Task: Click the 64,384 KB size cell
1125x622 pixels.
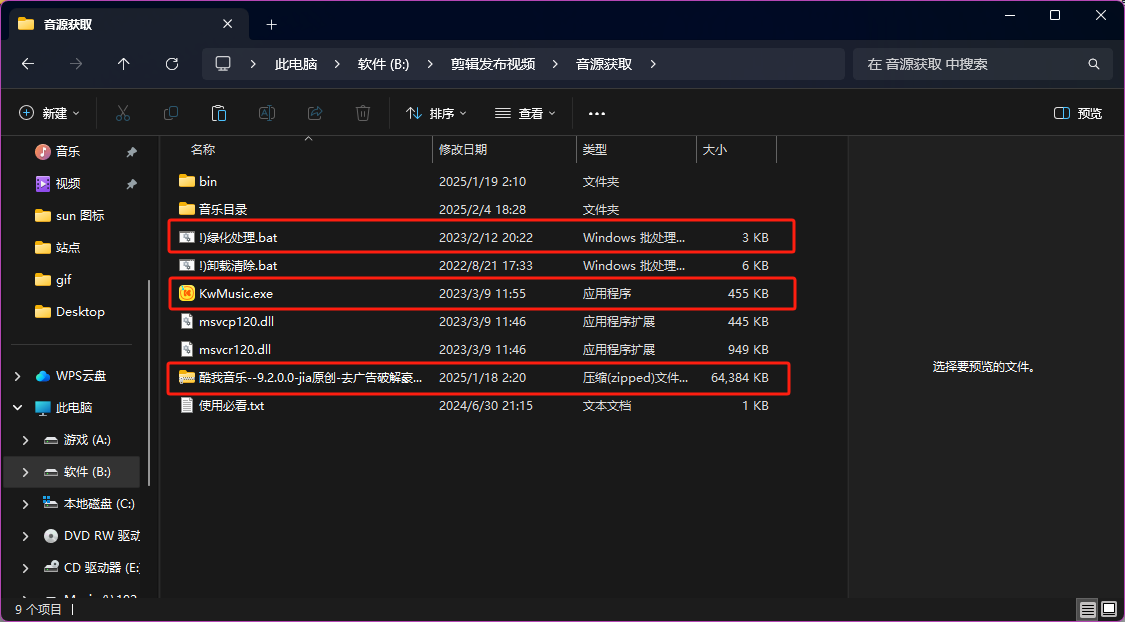Action: pos(740,377)
